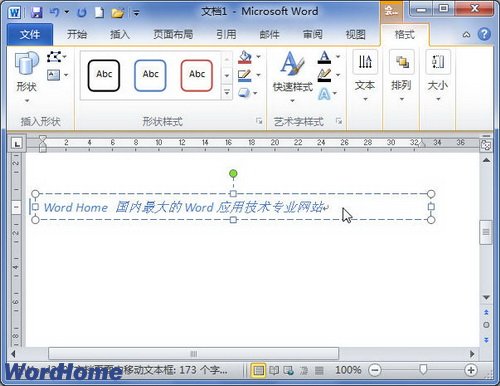
Task: Click the Open folder icon
Action: click(117, 13)
